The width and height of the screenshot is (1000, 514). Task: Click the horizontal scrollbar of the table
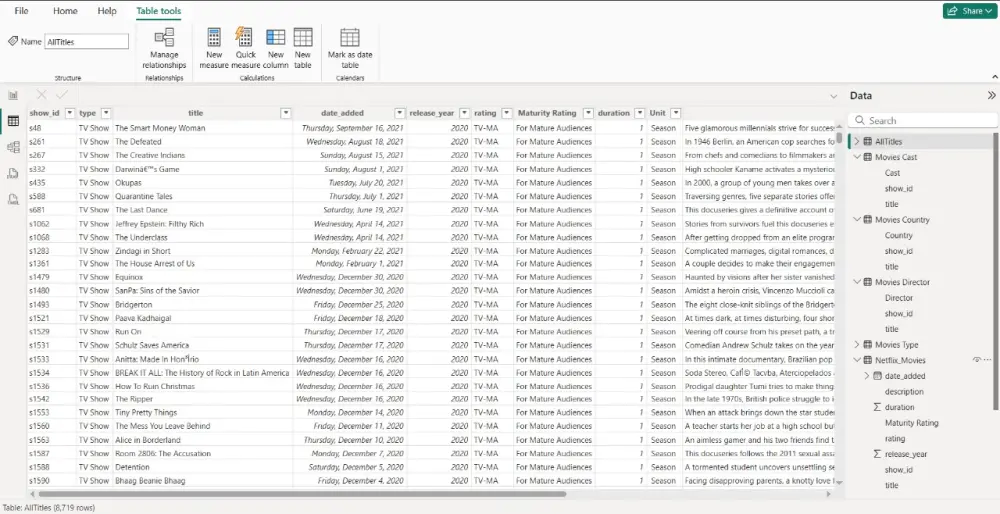[x=302, y=494]
